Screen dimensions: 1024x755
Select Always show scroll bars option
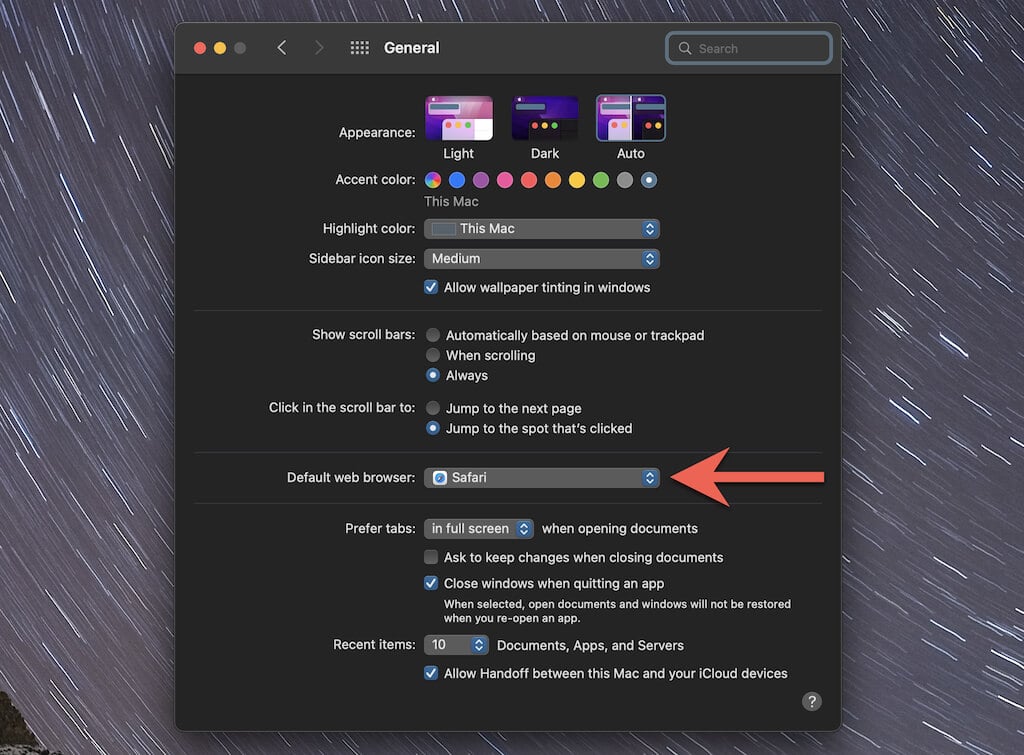click(432, 375)
